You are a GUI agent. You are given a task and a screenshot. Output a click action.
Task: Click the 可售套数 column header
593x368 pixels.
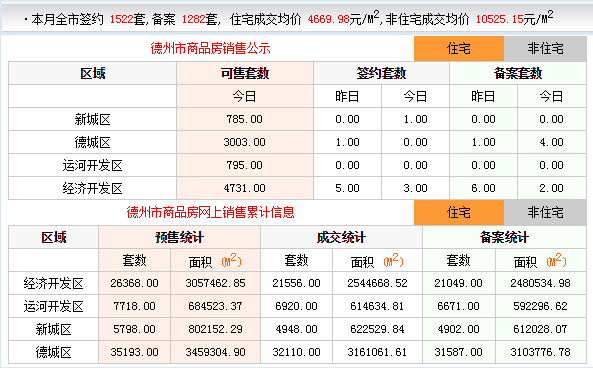[245, 73]
